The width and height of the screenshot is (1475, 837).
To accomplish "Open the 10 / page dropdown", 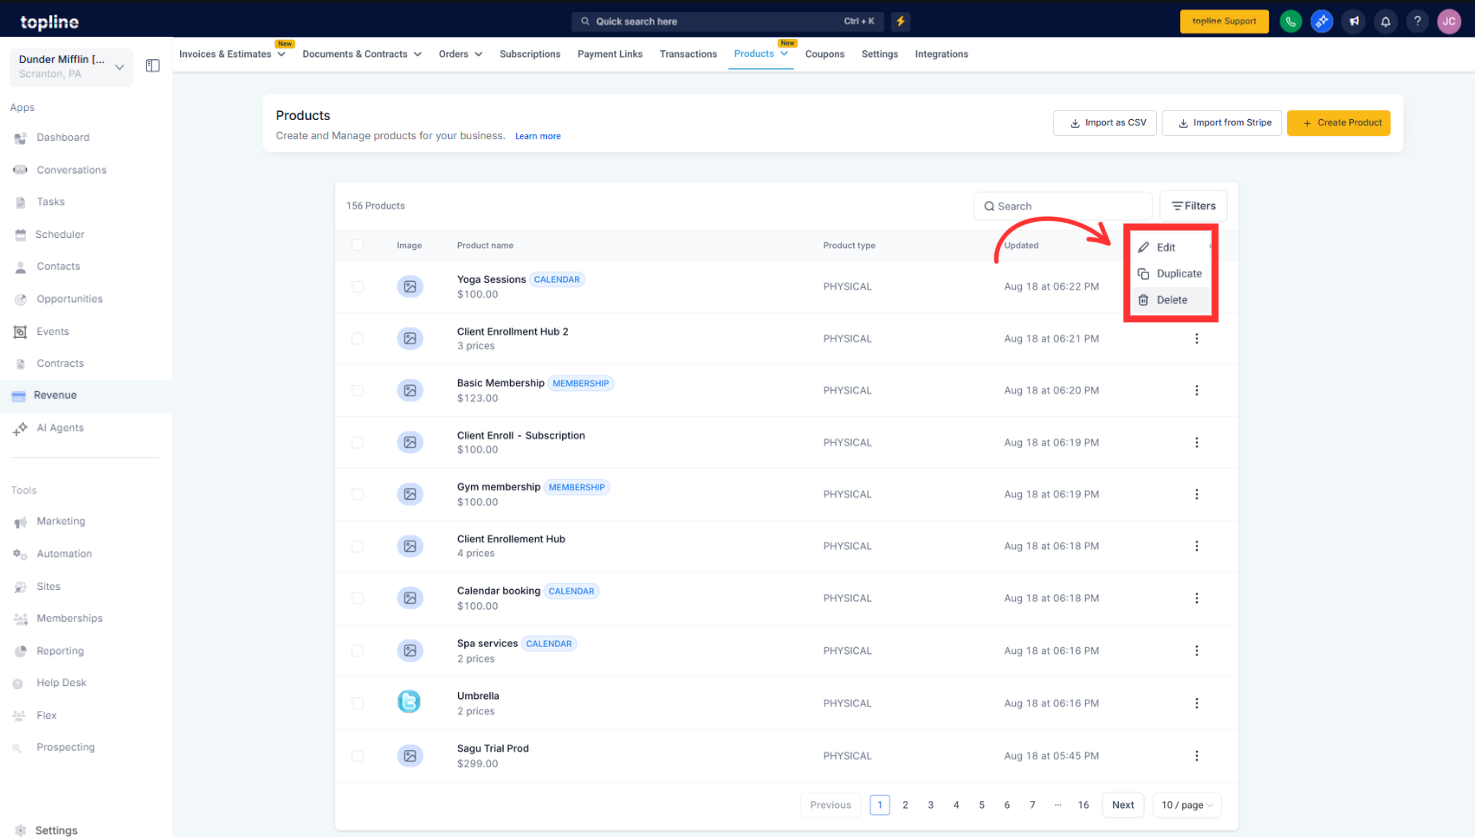I will (x=1186, y=805).
